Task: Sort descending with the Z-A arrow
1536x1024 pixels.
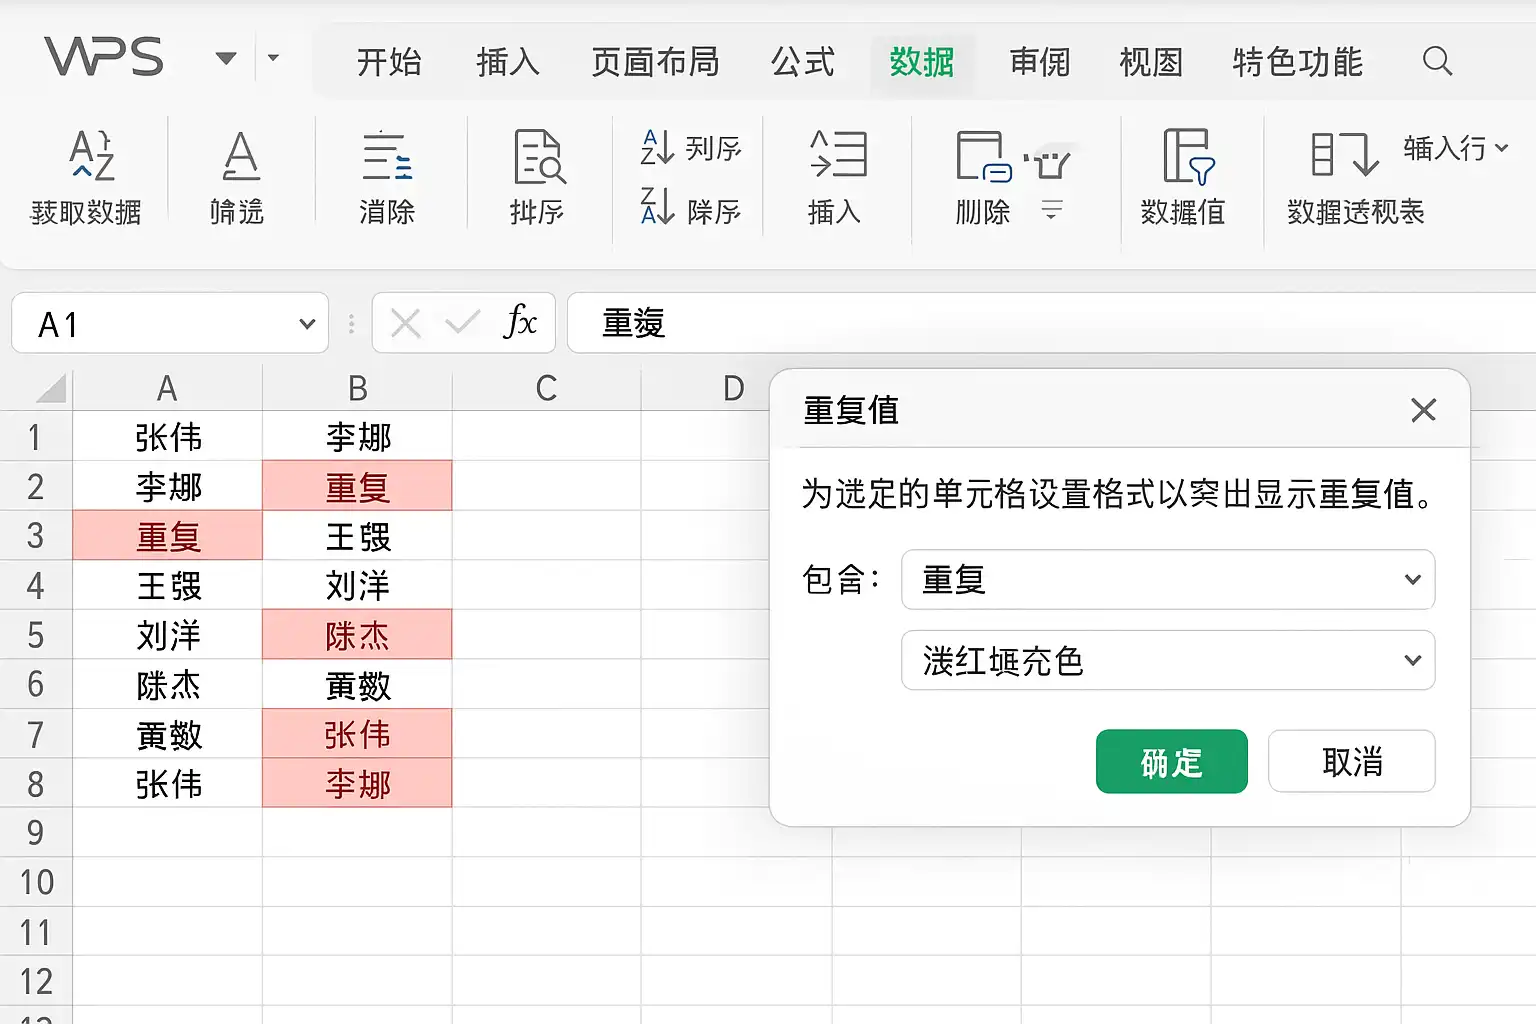Action: pos(657,206)
